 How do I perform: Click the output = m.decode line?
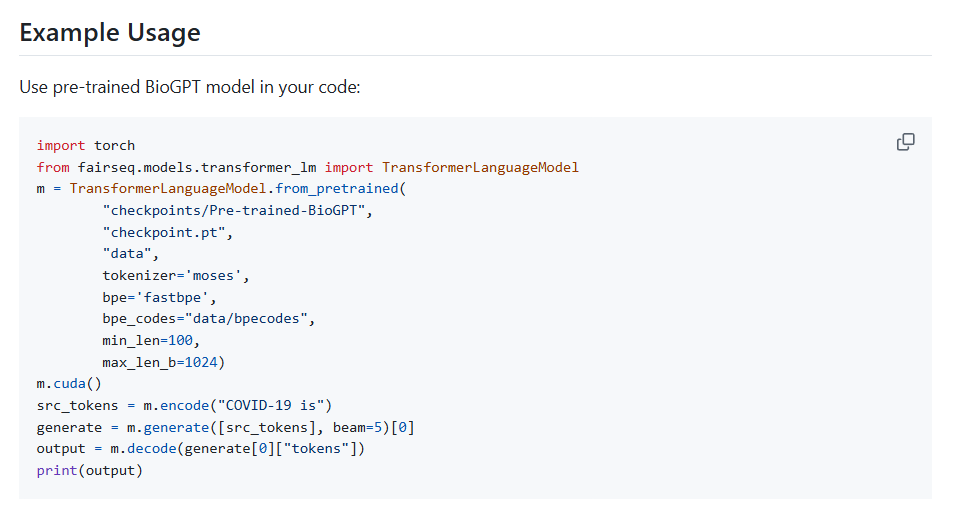(x=200, y=449)
